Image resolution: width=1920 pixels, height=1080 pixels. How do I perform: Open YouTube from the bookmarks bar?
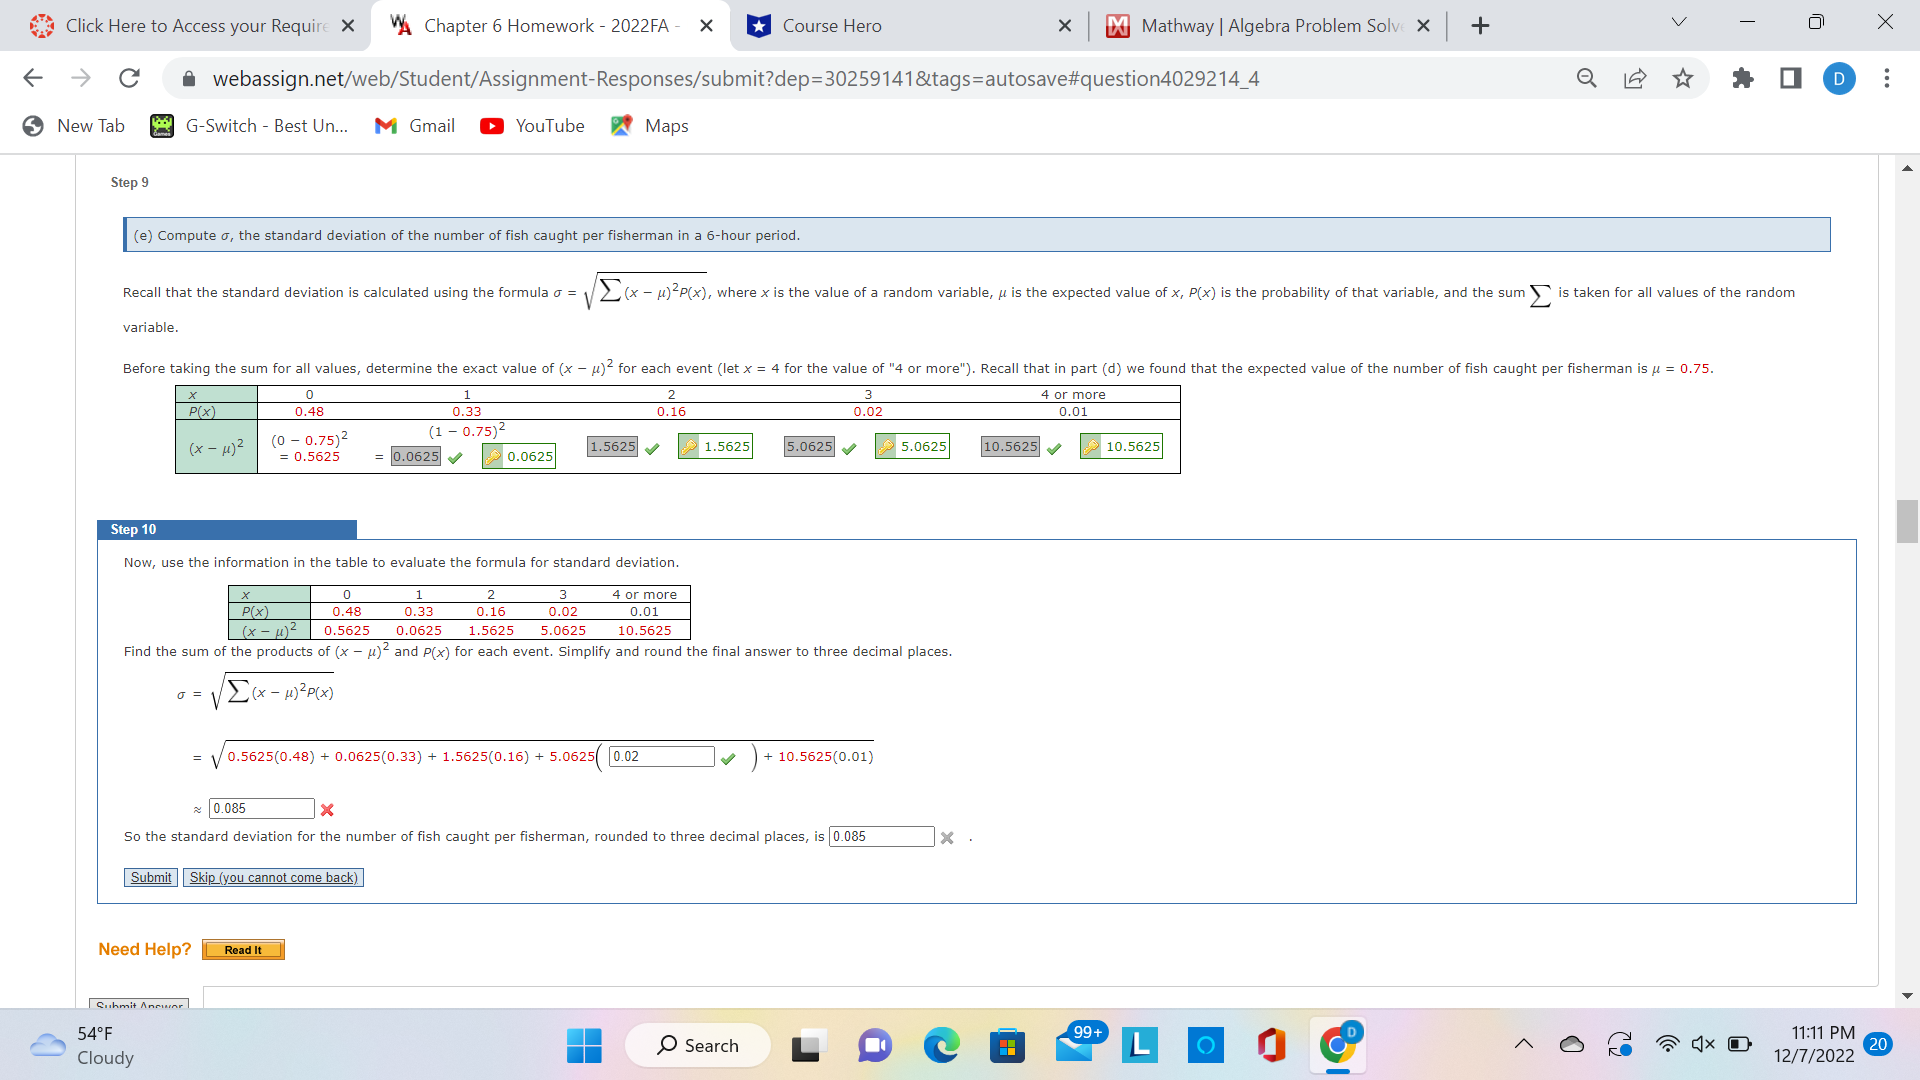coord(531,125)
